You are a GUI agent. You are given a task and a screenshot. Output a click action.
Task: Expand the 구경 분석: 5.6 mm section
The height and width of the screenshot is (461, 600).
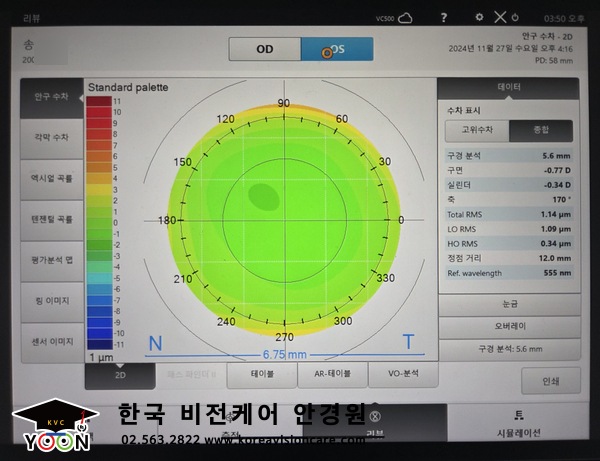509,350
